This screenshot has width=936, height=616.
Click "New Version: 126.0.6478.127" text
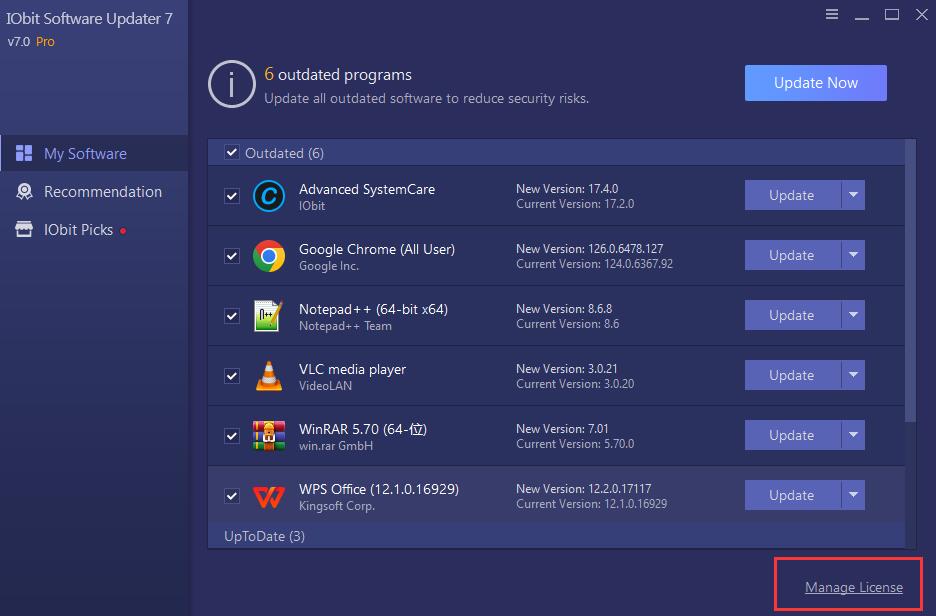point(589,248)
